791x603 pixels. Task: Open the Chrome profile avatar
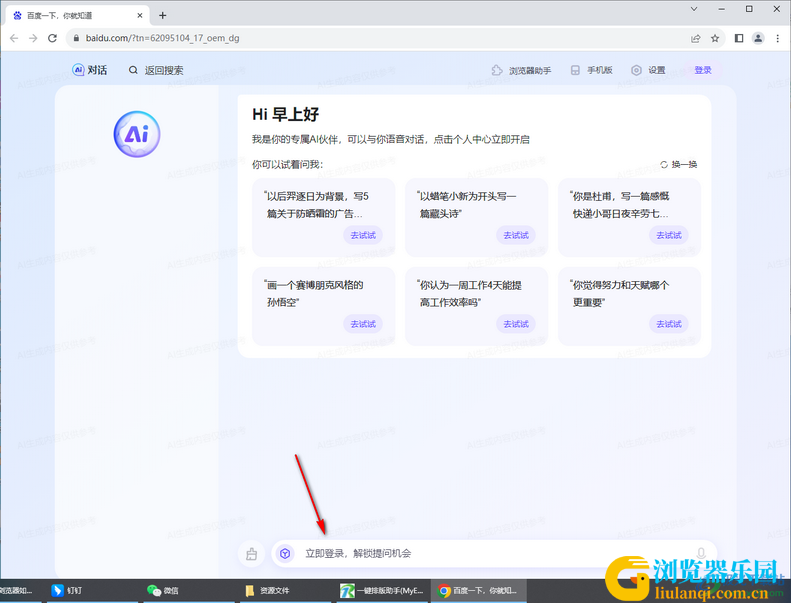point(758,38)
